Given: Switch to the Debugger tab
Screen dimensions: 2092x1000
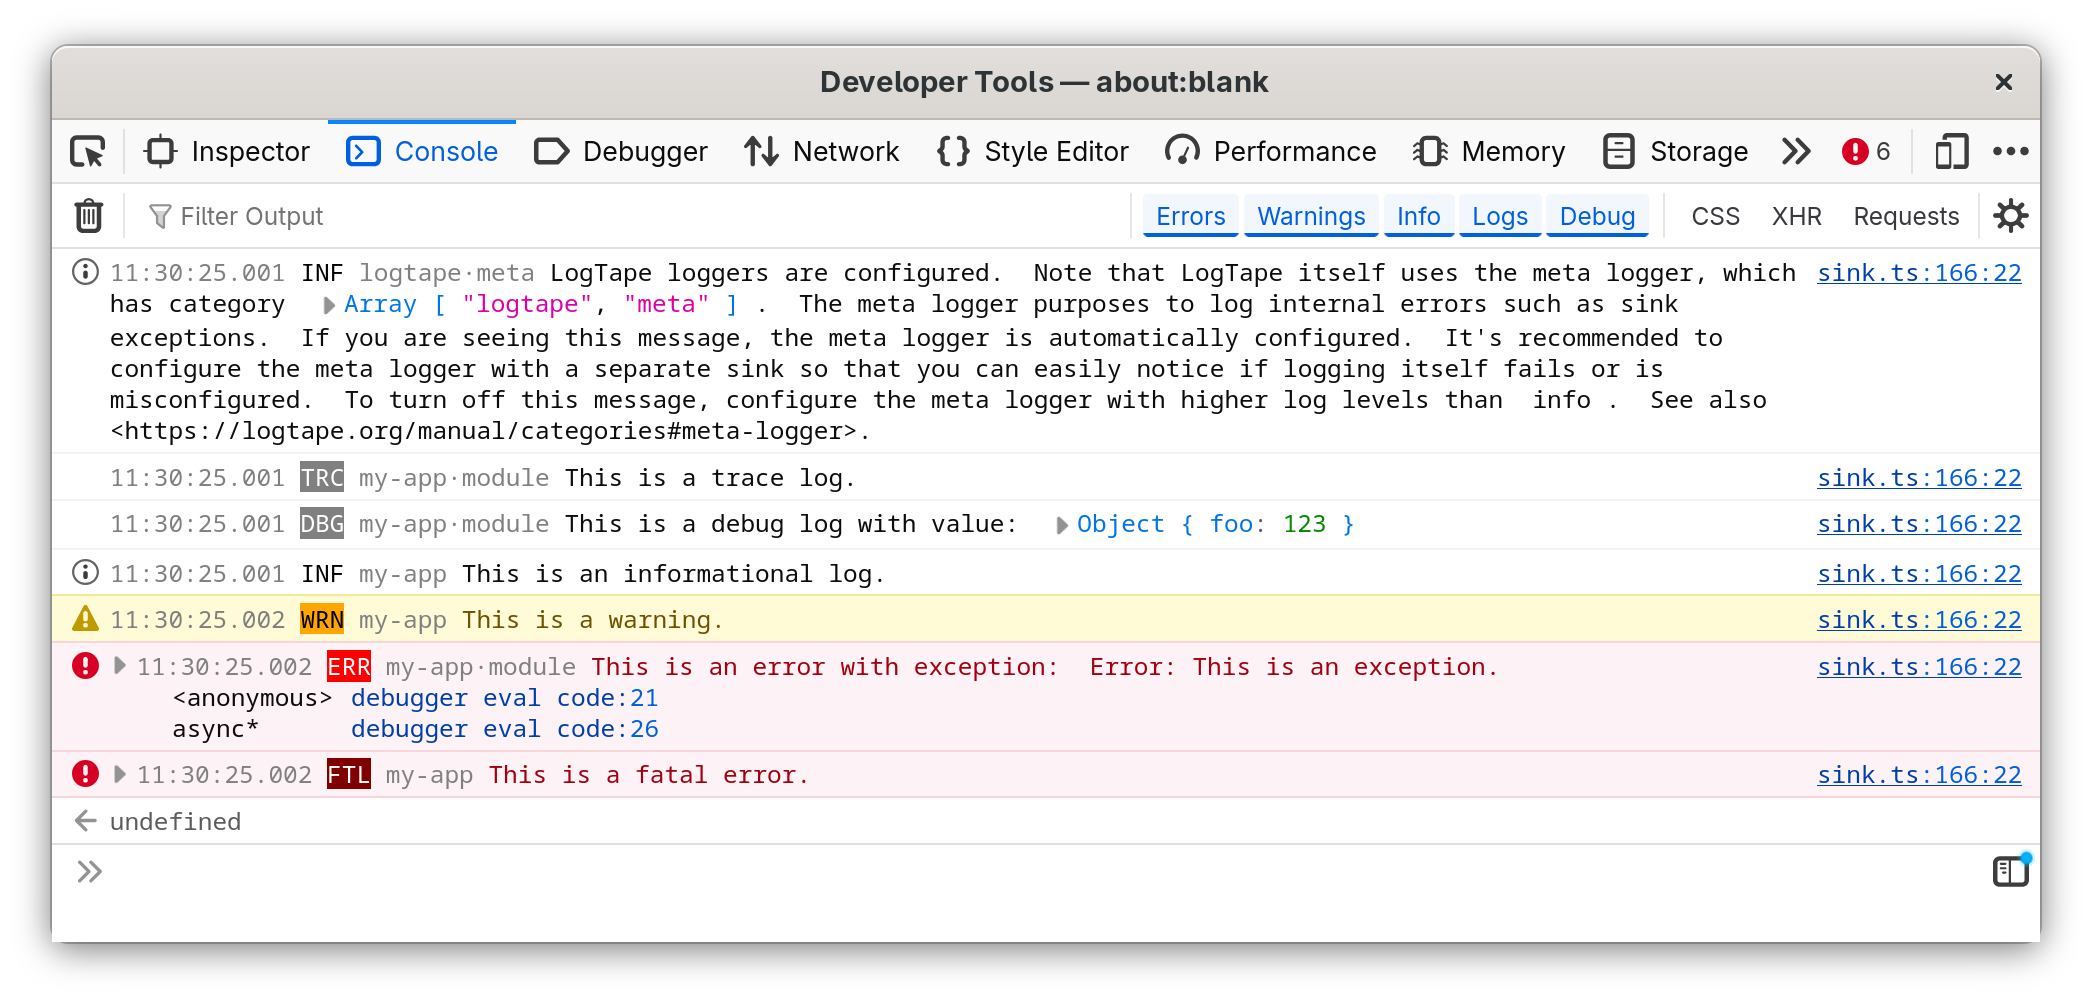Looking at the screenshot, I should pyautogui.click(x=621, y=152).
